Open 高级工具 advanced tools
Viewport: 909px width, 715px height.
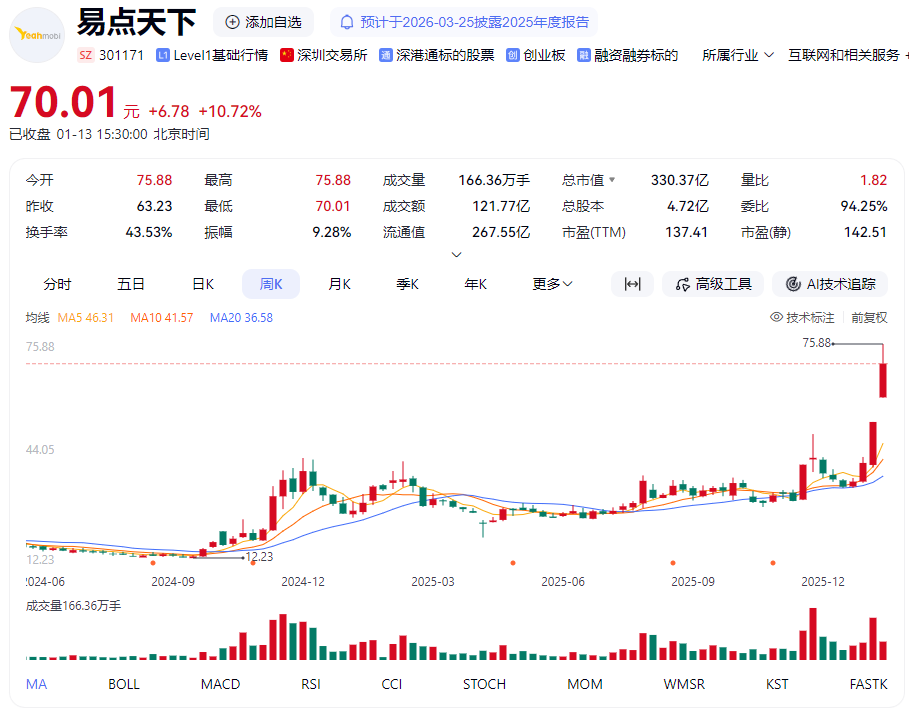point(713,284)
